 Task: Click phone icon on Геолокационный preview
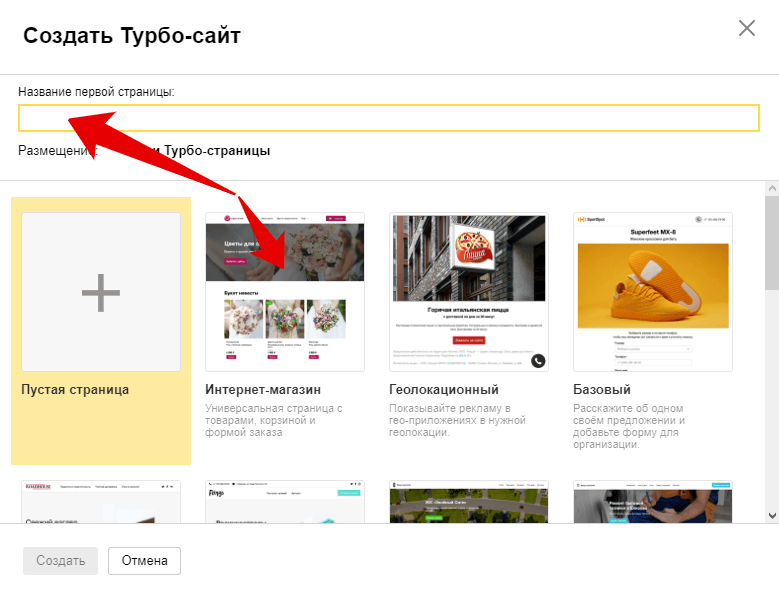coord(538,361)
